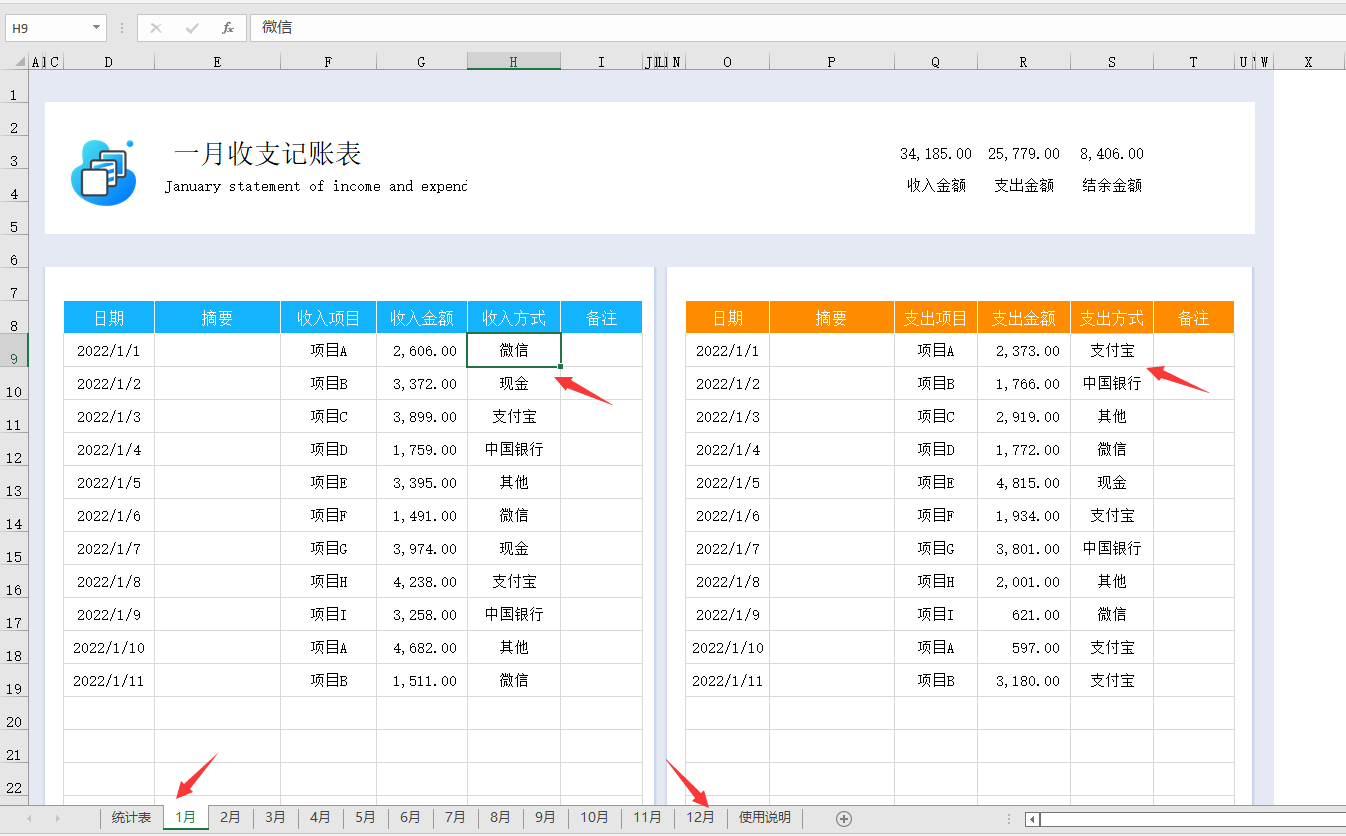
Task: Switch to the 8月 sheet tab
Action: pyautogui.click(x=500, y=818)
